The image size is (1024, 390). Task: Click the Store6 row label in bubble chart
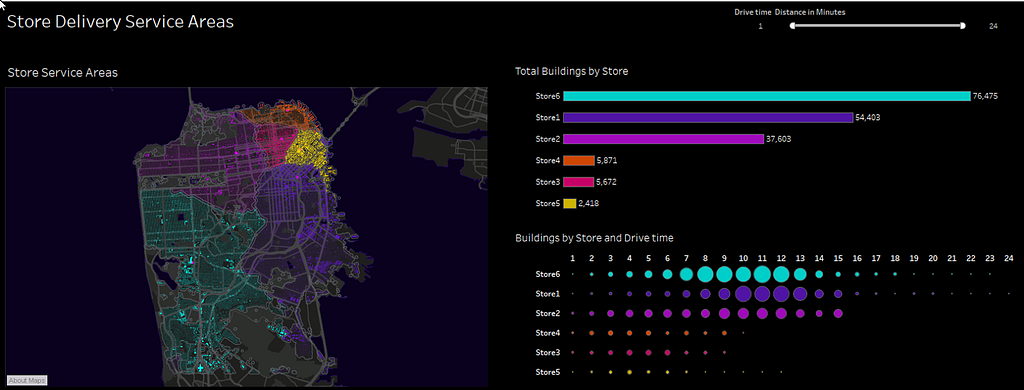point(547,274)
